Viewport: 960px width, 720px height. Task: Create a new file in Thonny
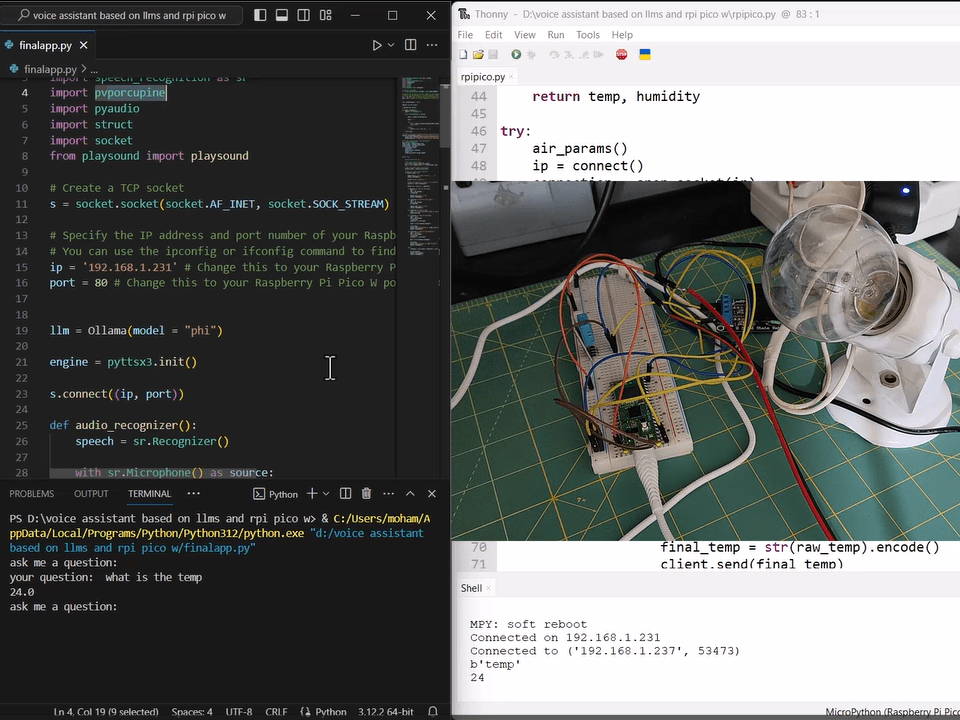(461, 54)
